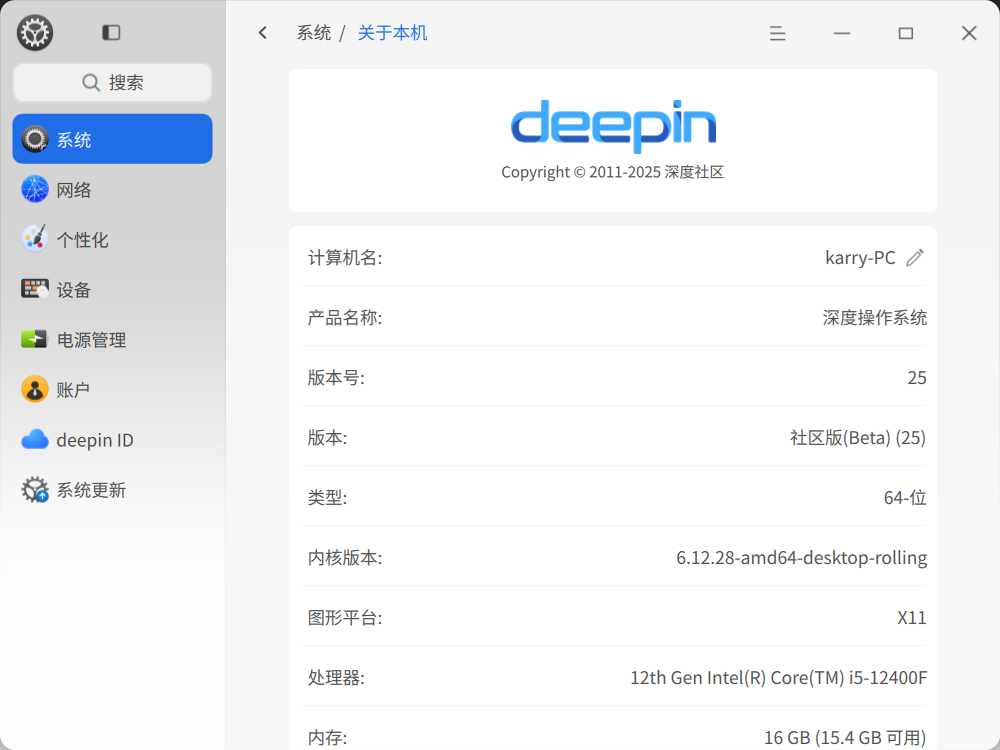Click the magnifier icon in the search box
1000x750 pixels.
point(91,82)
